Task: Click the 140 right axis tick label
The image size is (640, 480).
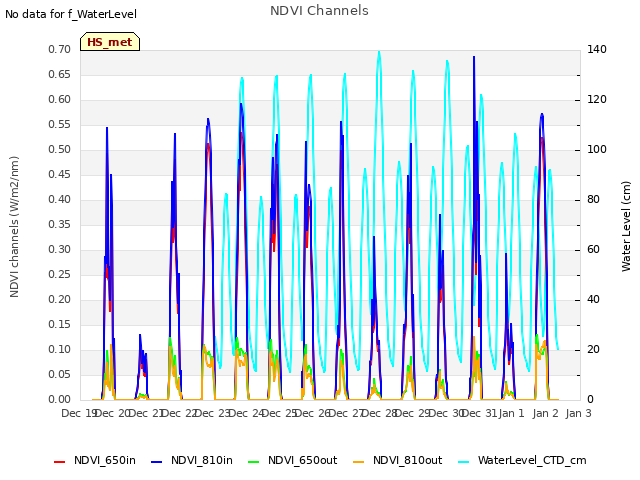Action: click(x=597, y=49)
